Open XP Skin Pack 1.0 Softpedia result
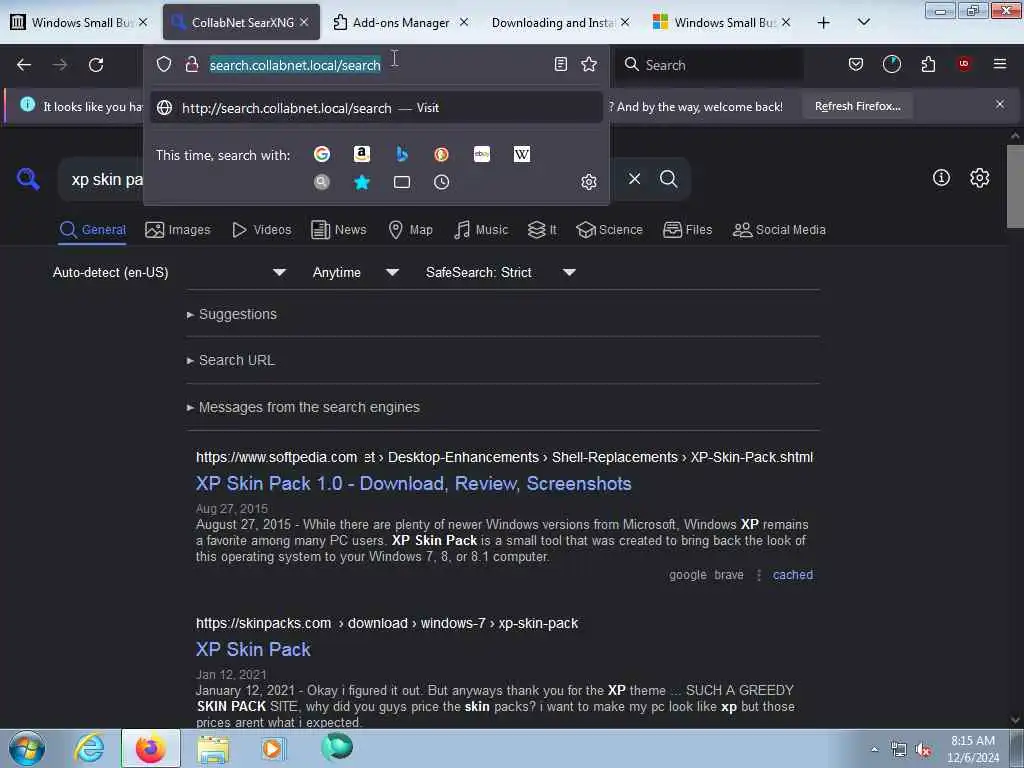Image resolution: width=1024 pixels, height=768 pixels. pyautogui.click(x=413, y=483)
